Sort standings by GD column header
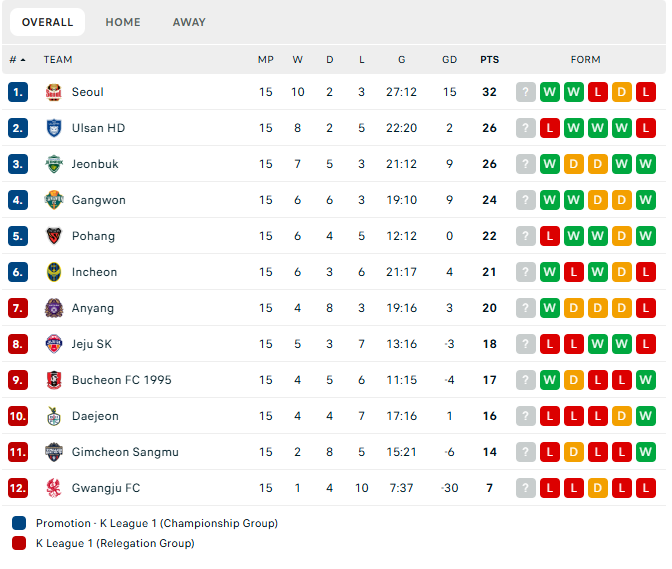Screen dimensions: 672x569 (449, 60)
